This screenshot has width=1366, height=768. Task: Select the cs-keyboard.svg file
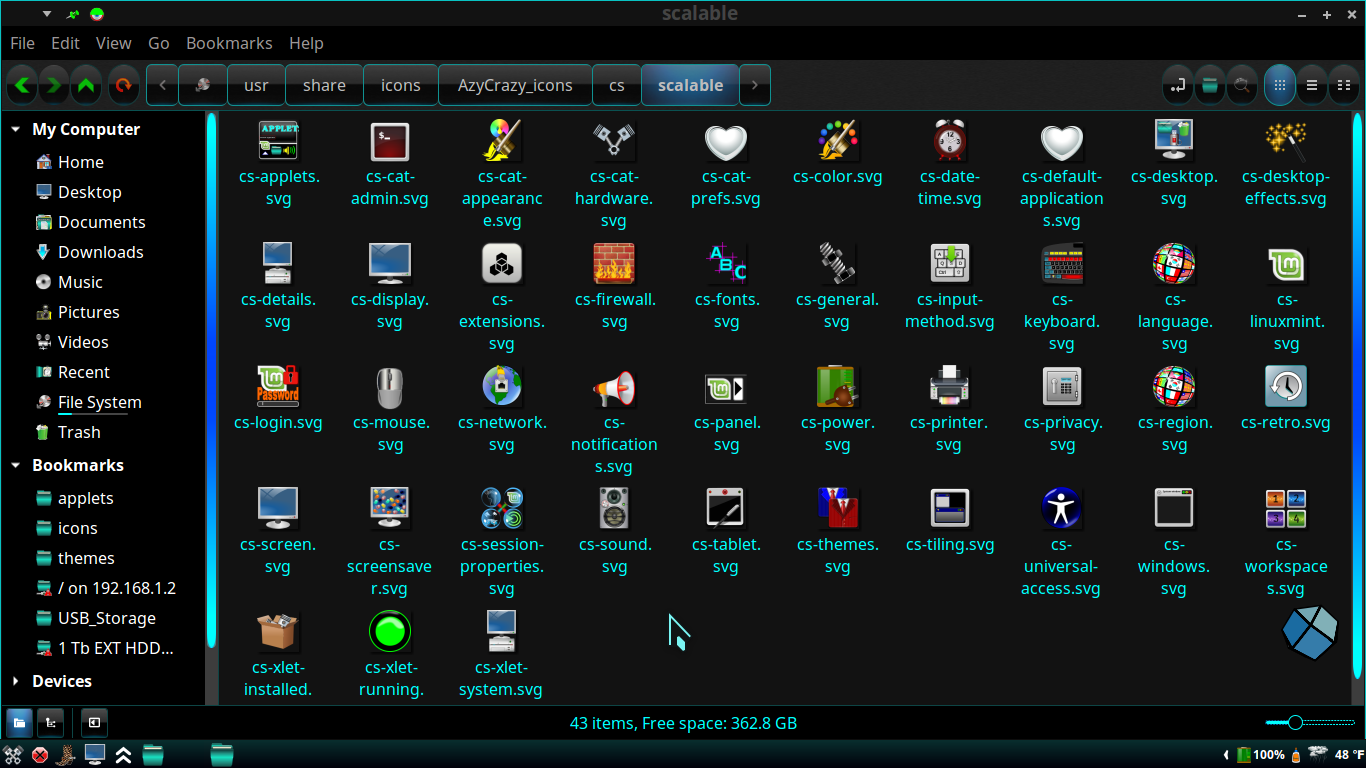(1062, 298)
